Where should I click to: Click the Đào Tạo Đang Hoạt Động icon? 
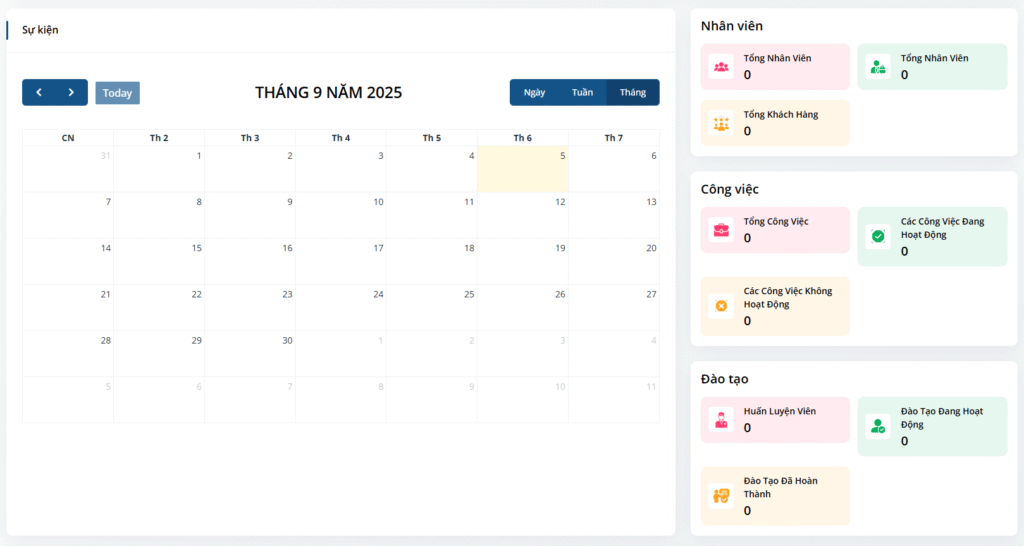point(877,426)
